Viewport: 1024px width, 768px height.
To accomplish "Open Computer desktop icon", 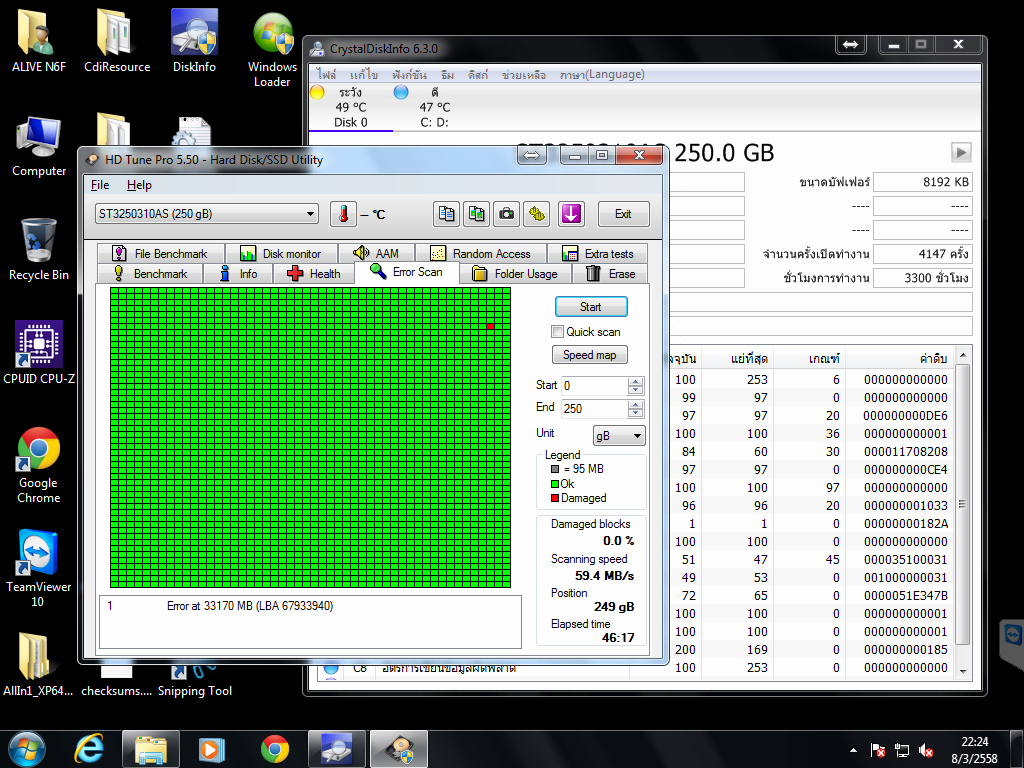I will tap(39, 146).
